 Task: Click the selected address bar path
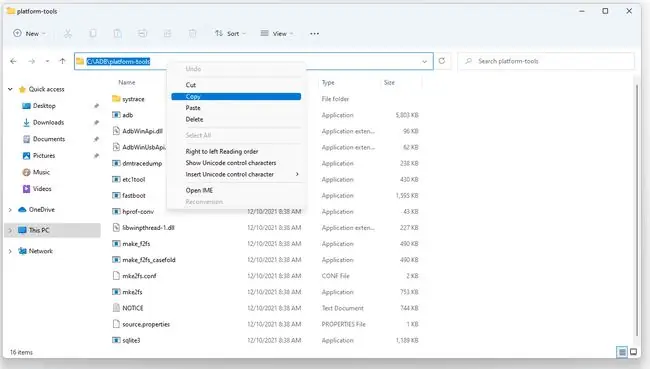pos(118,61)
